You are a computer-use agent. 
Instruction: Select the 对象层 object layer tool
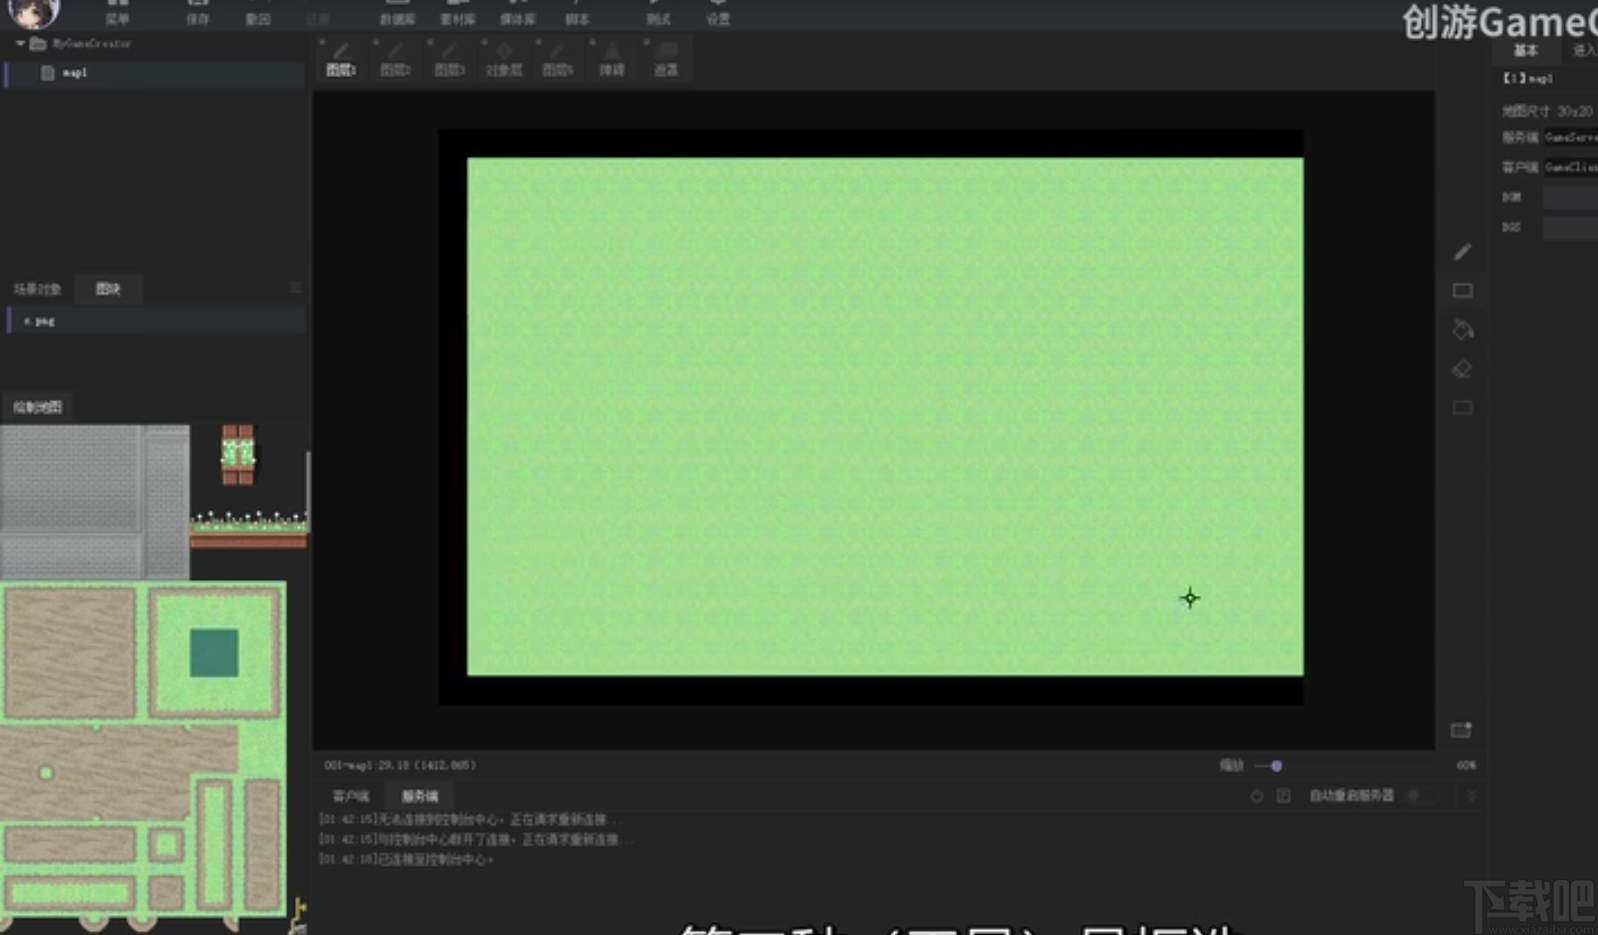tap(503, 59)
